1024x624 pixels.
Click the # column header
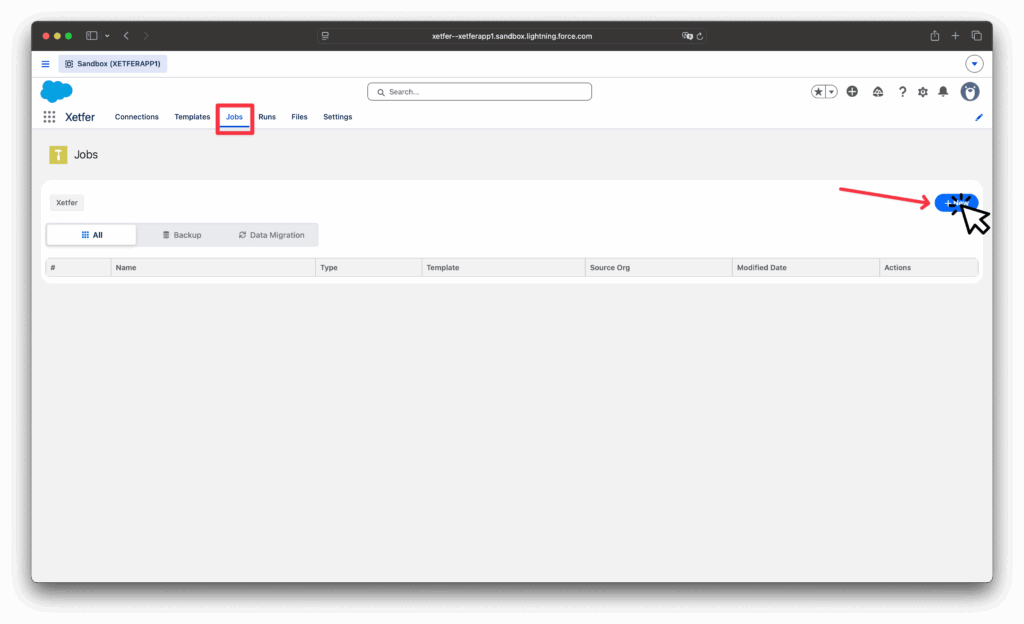(x=78, y=268)
